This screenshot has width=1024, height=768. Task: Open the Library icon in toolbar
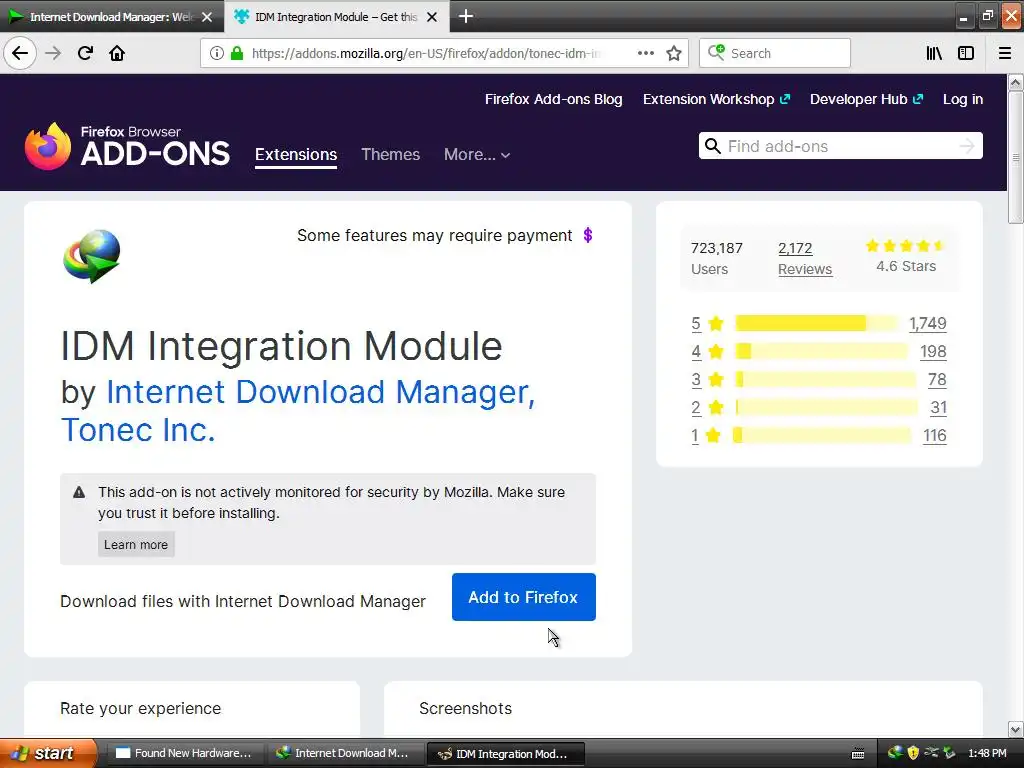[934, 53]
